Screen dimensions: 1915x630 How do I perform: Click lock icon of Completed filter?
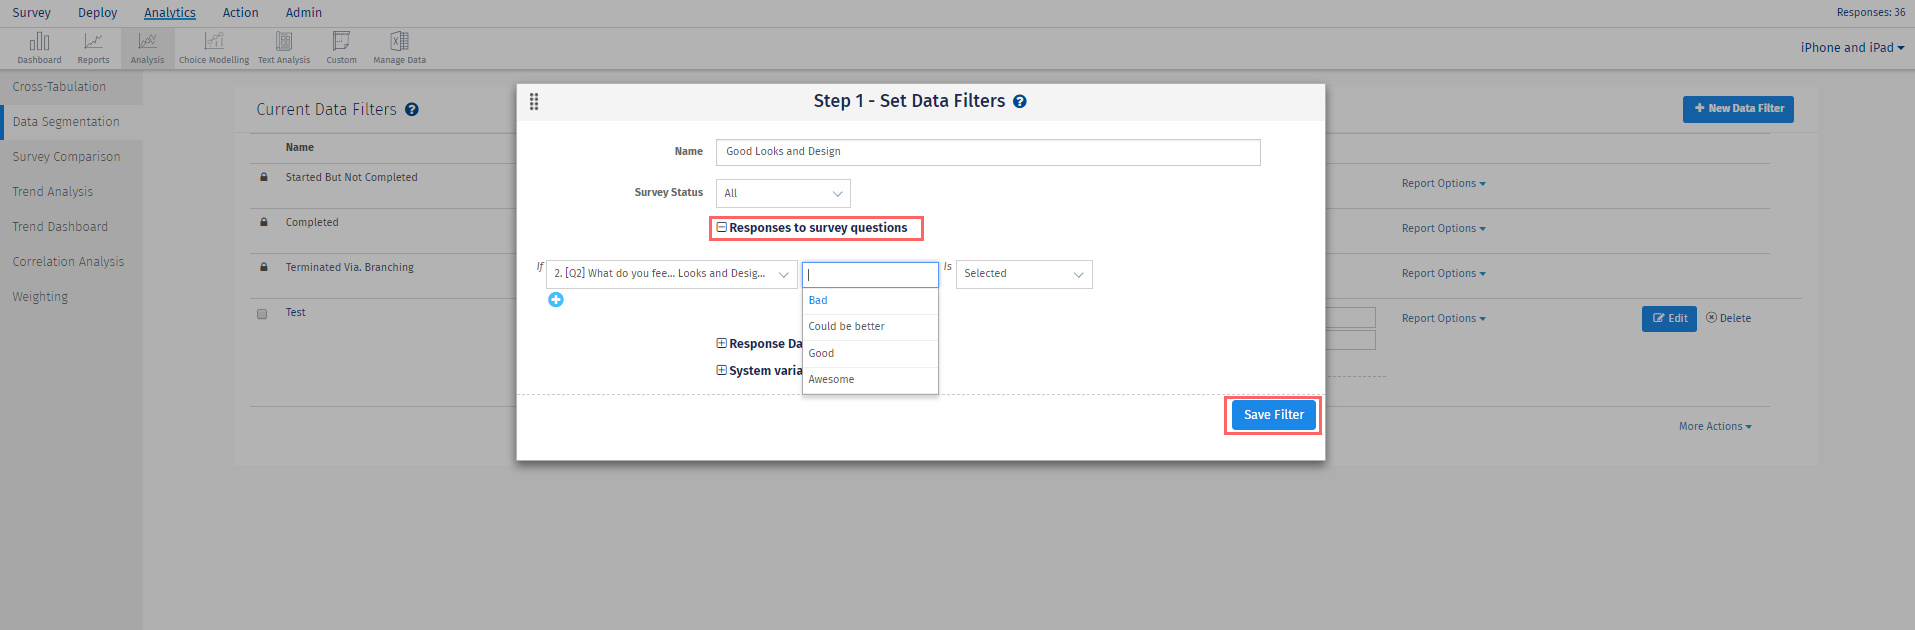point(264,222)
